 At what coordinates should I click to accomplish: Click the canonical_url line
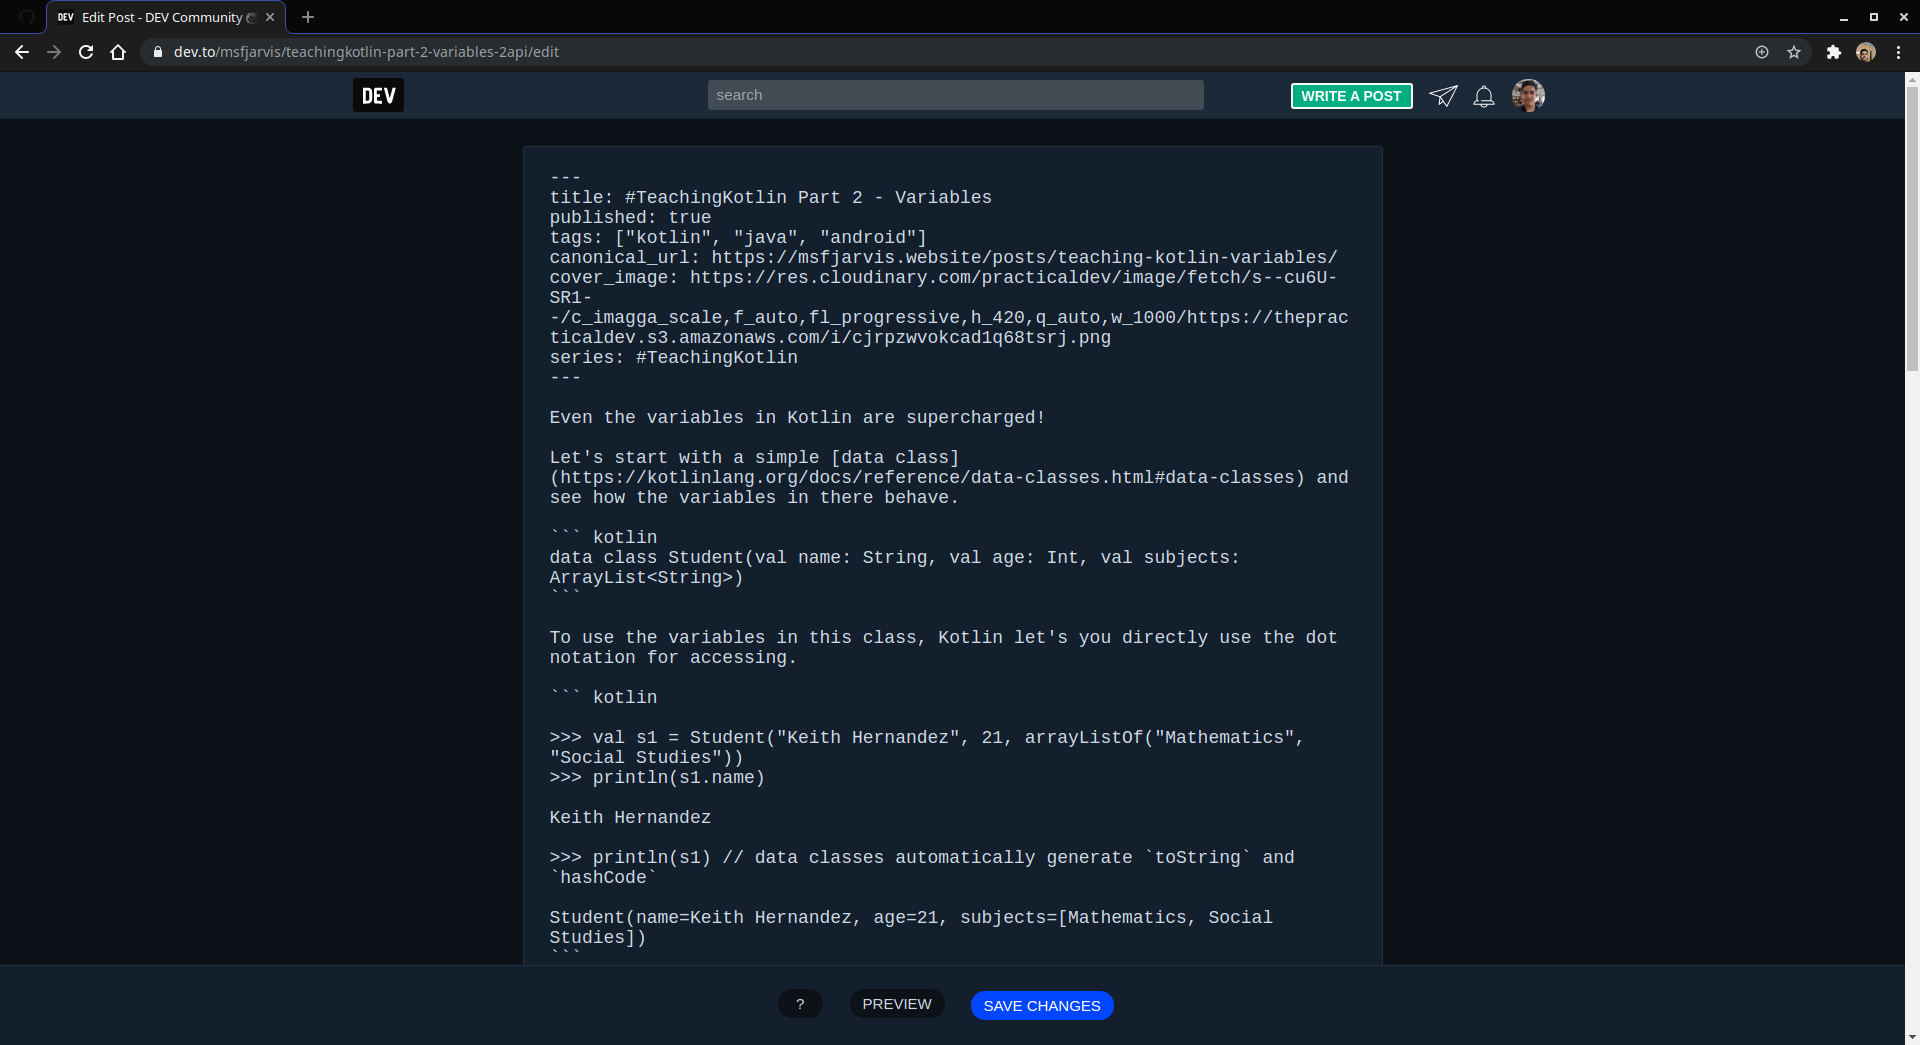[x=943, y=258]
